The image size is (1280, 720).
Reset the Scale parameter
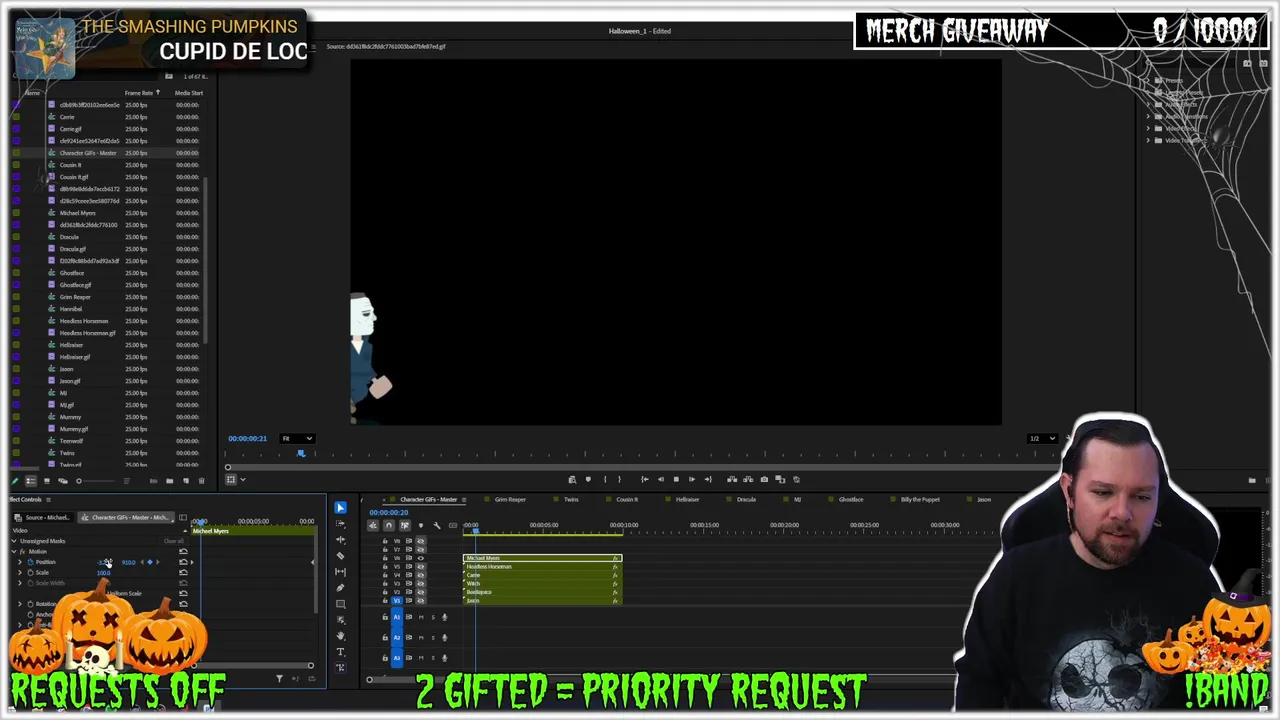(183, 573)
